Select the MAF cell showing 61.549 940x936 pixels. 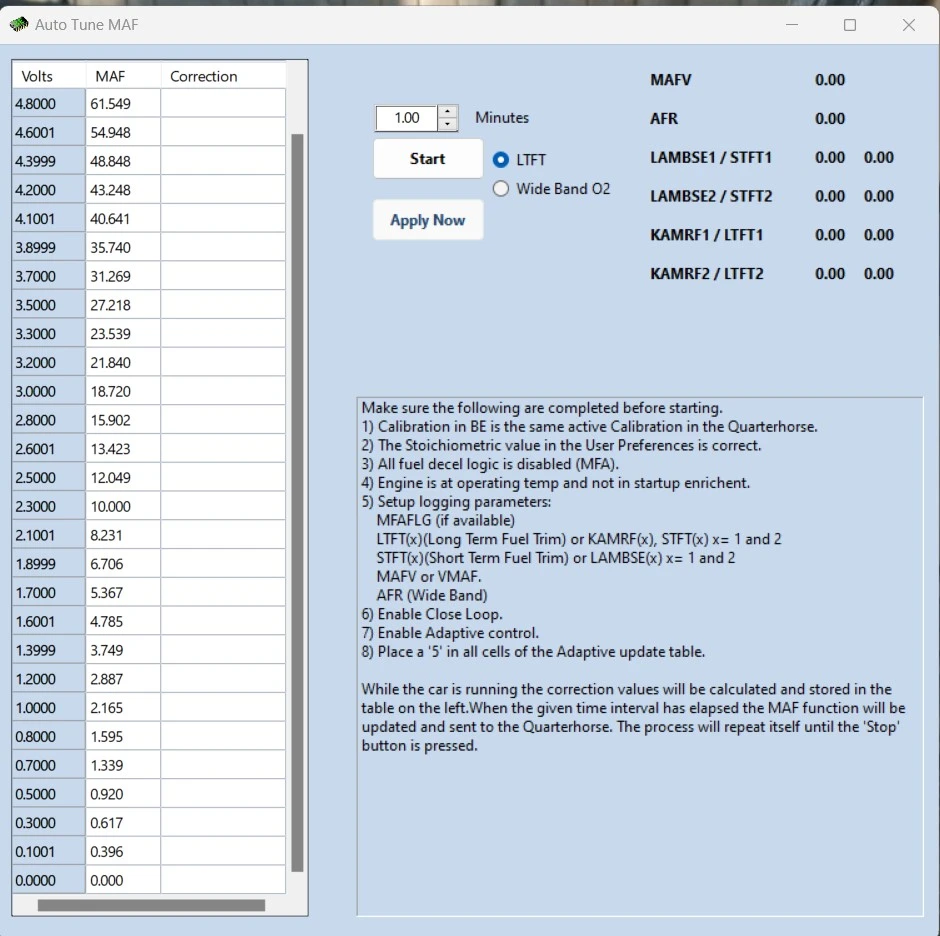123,103
